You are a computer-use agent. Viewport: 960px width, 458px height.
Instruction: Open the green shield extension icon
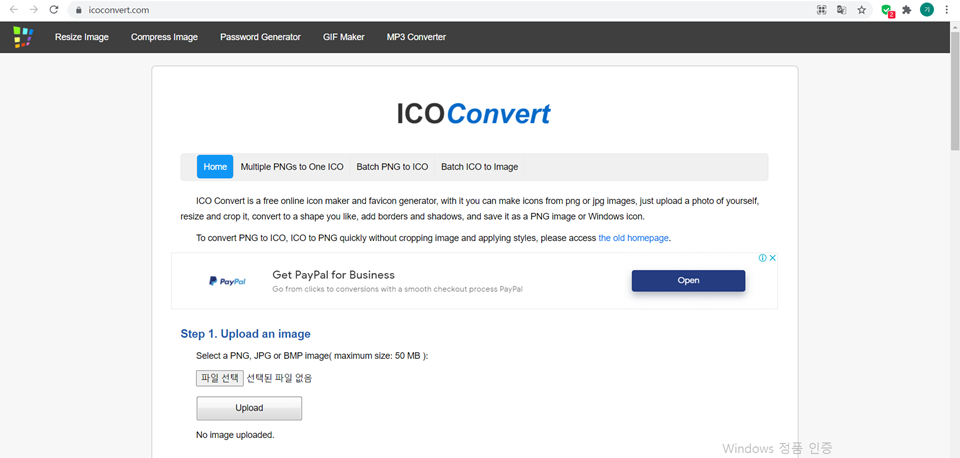(x=887, y=10)
